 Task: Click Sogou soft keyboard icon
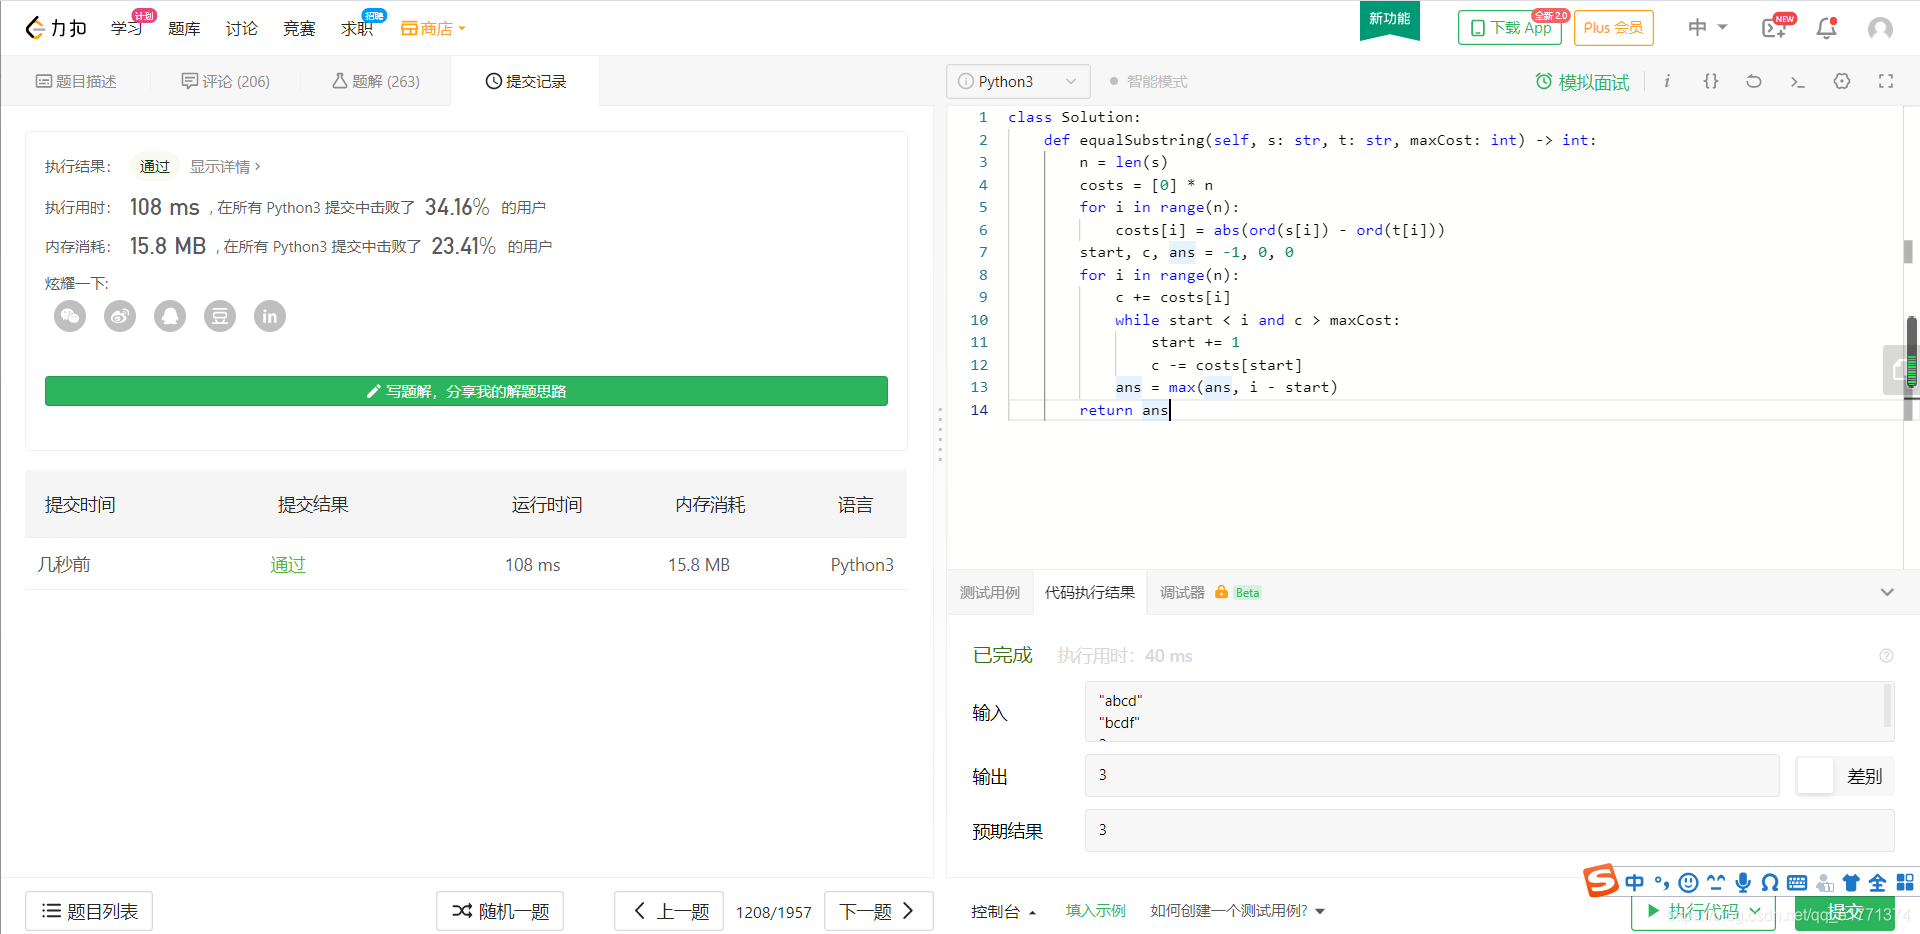[x=1797, y=882]
